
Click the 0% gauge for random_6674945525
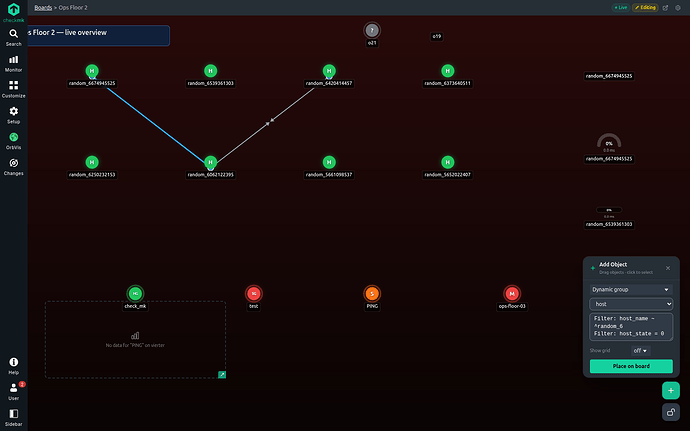[609, 142]
